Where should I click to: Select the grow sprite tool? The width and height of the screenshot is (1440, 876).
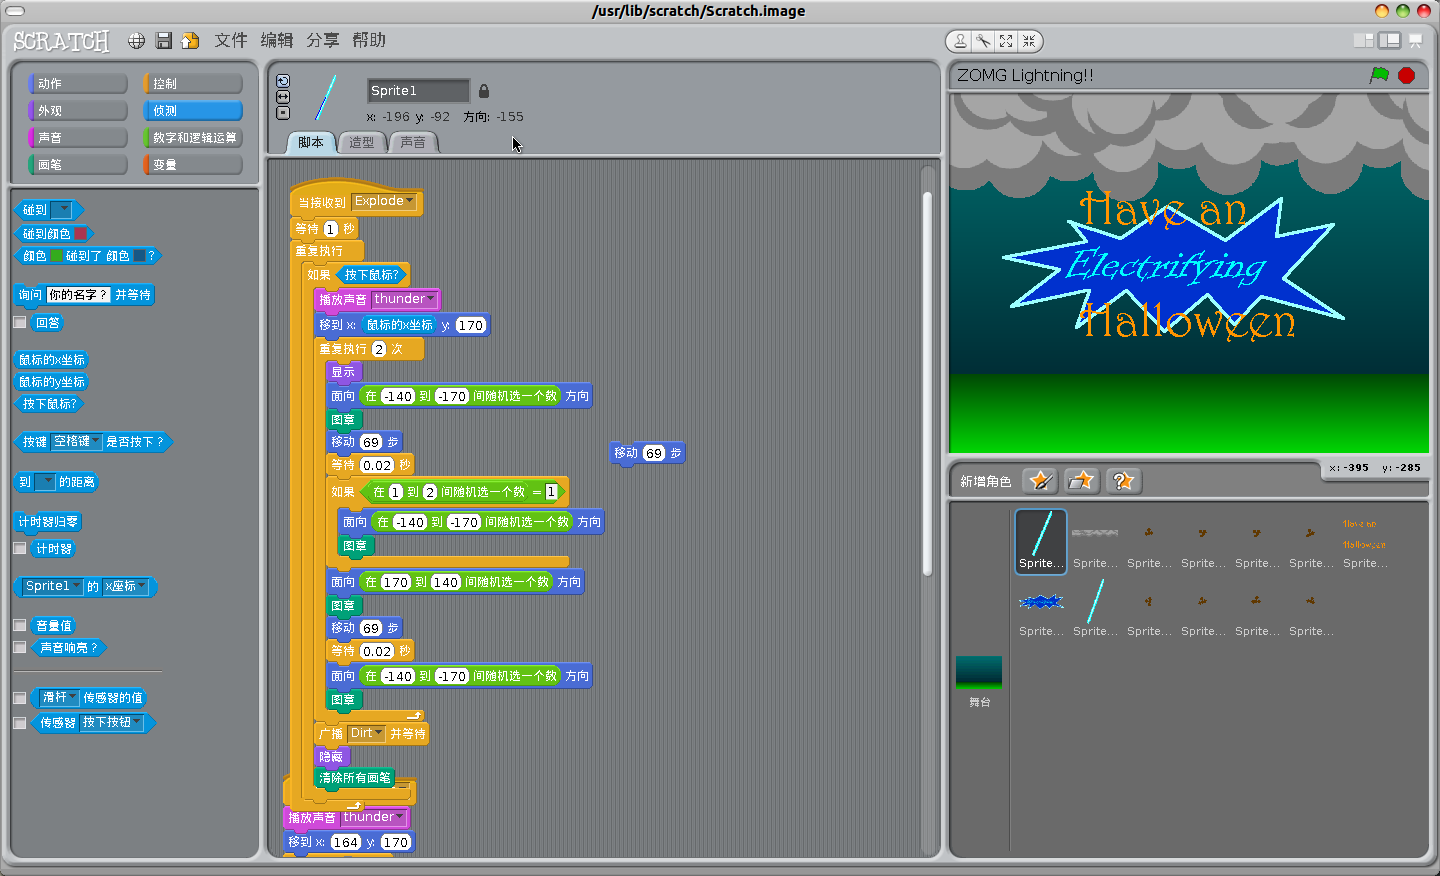point(1006,41)
